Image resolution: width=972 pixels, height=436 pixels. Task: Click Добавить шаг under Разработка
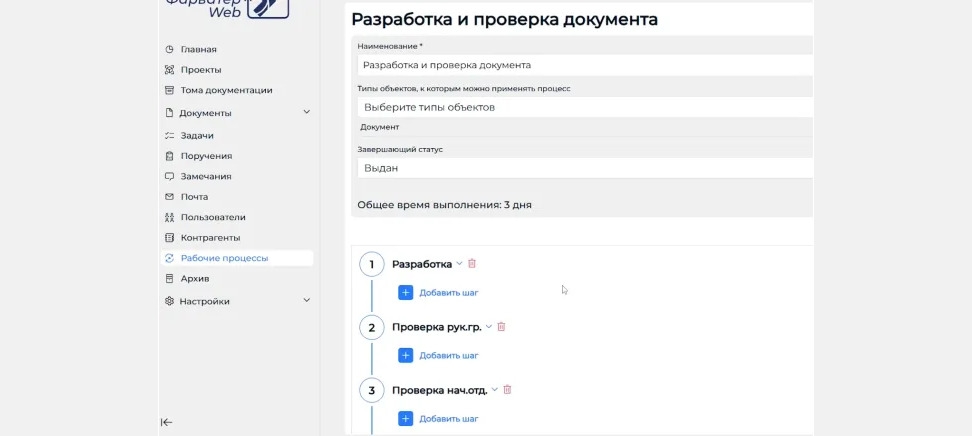coord(449,293)
